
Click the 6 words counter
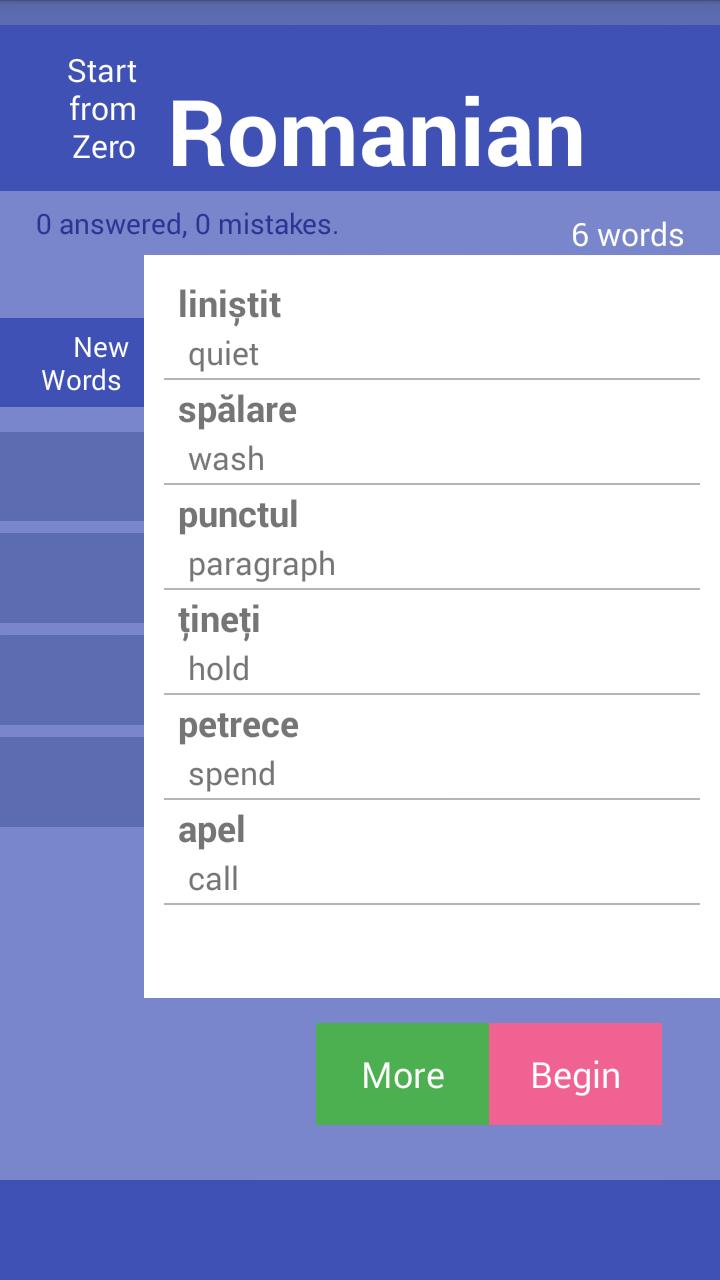click(x=628, y=235)
